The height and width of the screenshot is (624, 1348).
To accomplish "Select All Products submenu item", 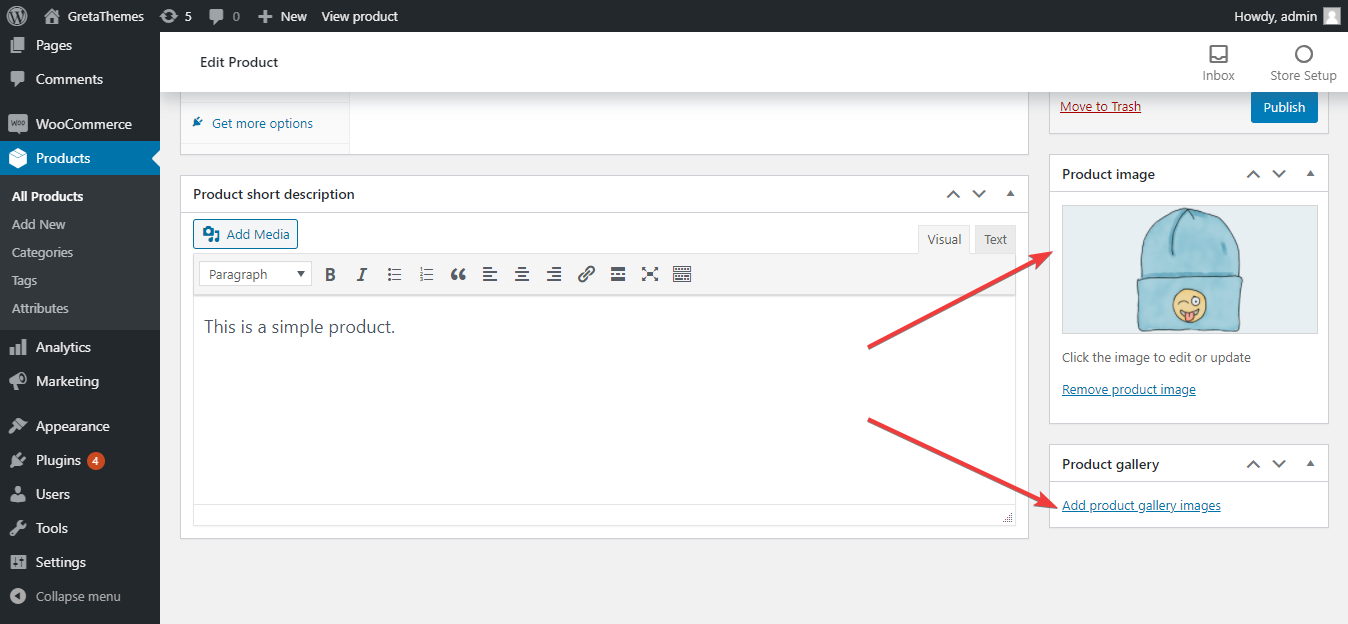I will (x=48, y=196).
